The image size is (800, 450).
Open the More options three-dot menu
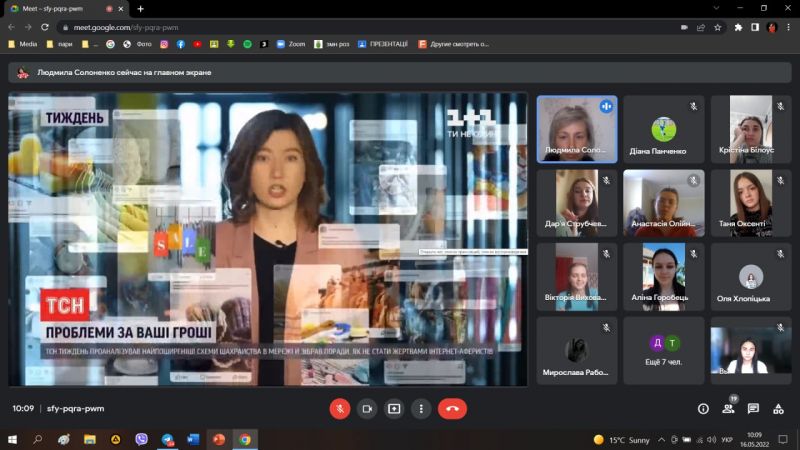[421, 409]
